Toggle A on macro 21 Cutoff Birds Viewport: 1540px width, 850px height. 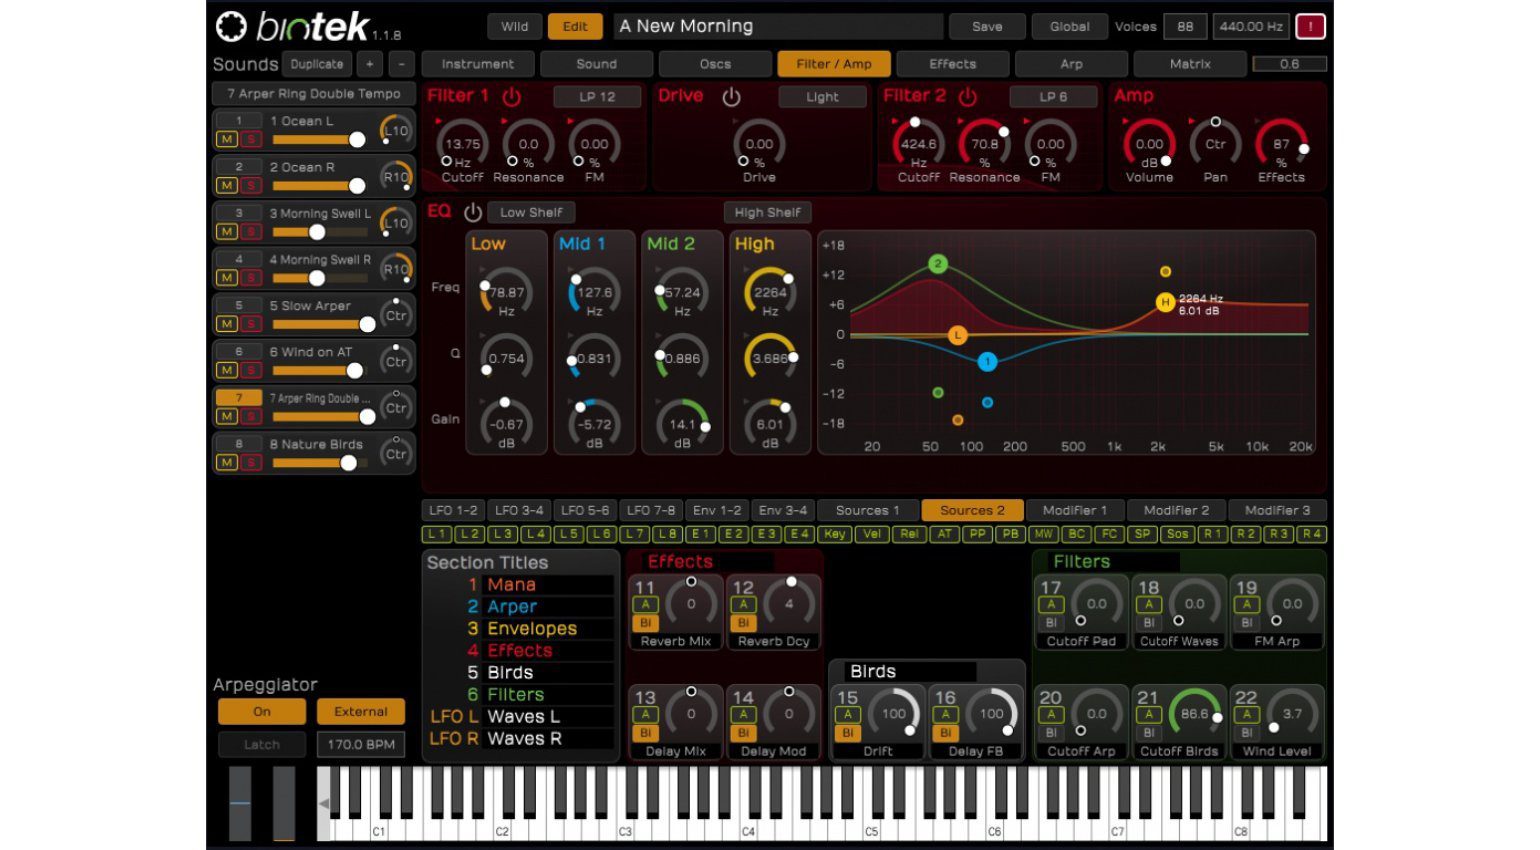click(1148, 714)
